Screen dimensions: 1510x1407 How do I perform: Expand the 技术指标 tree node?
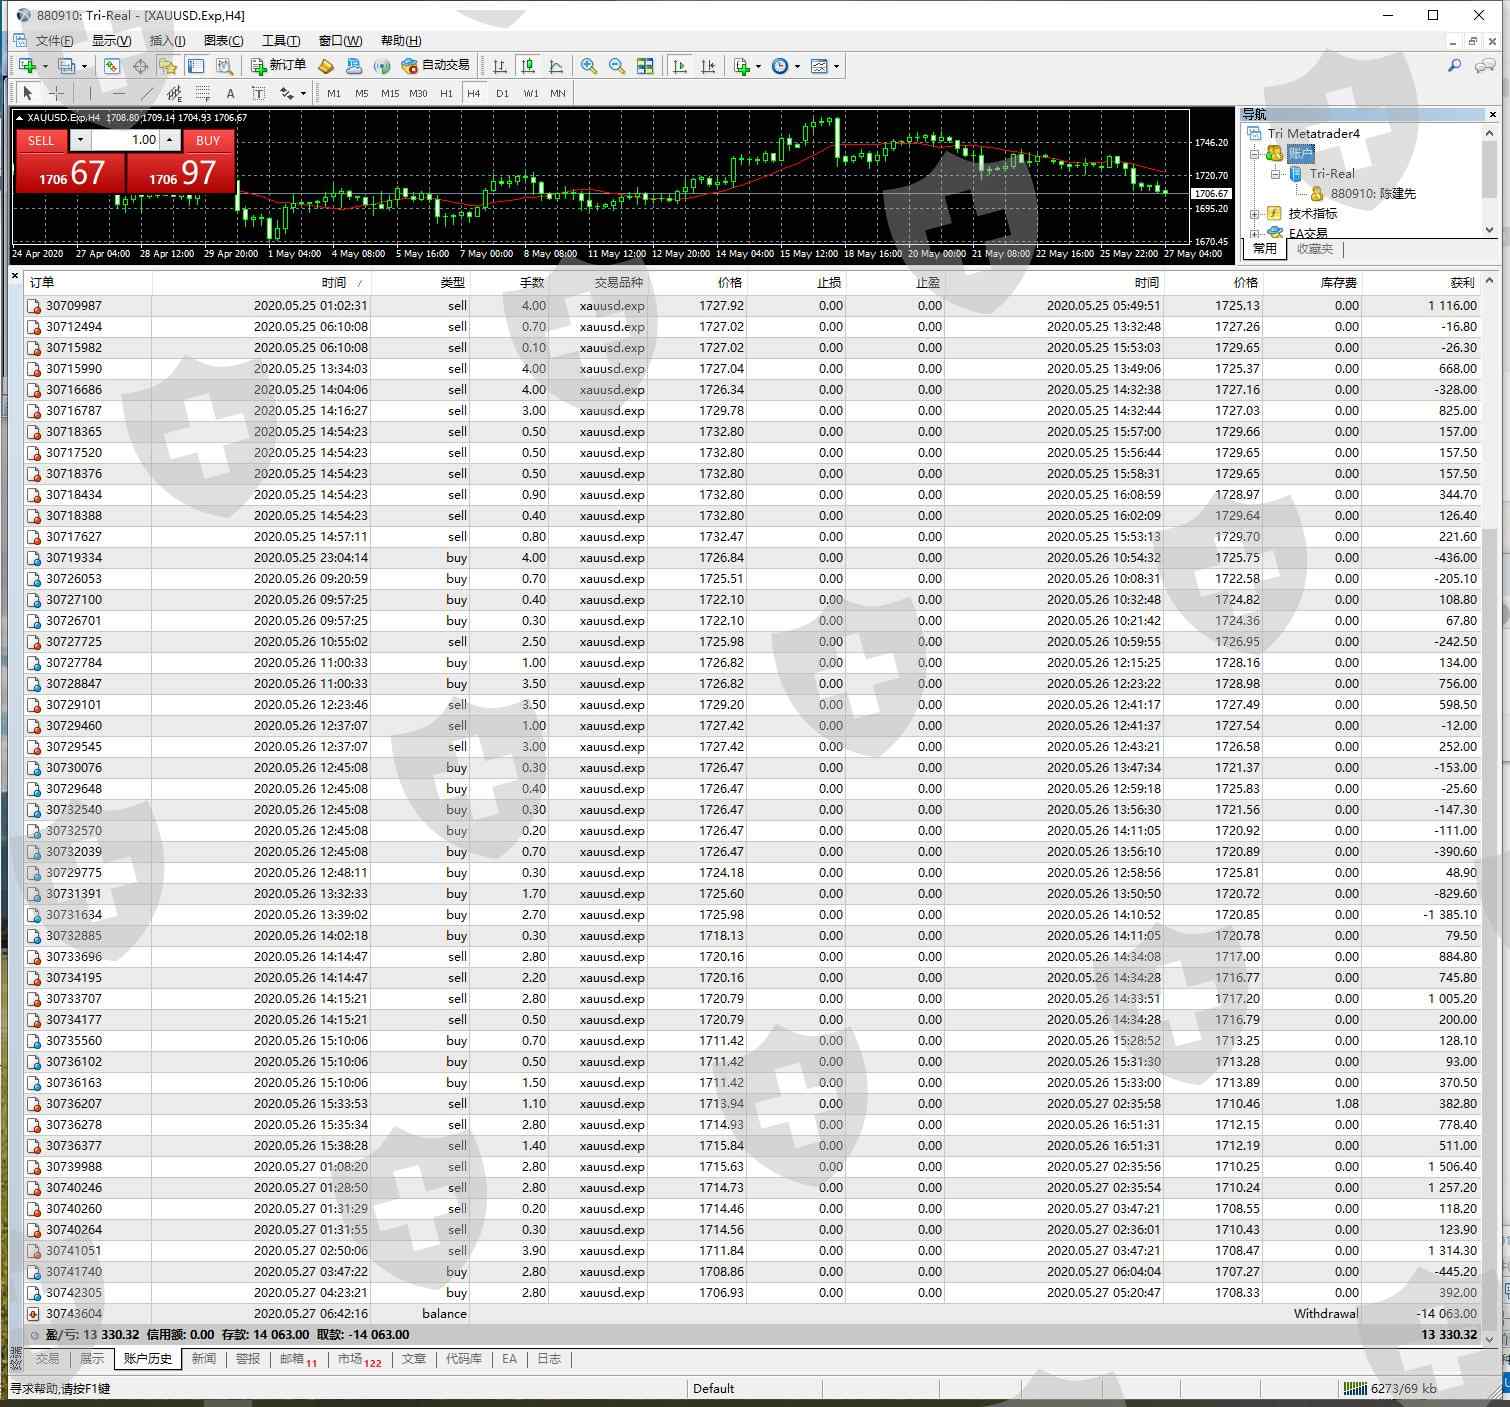(1254, 213)
